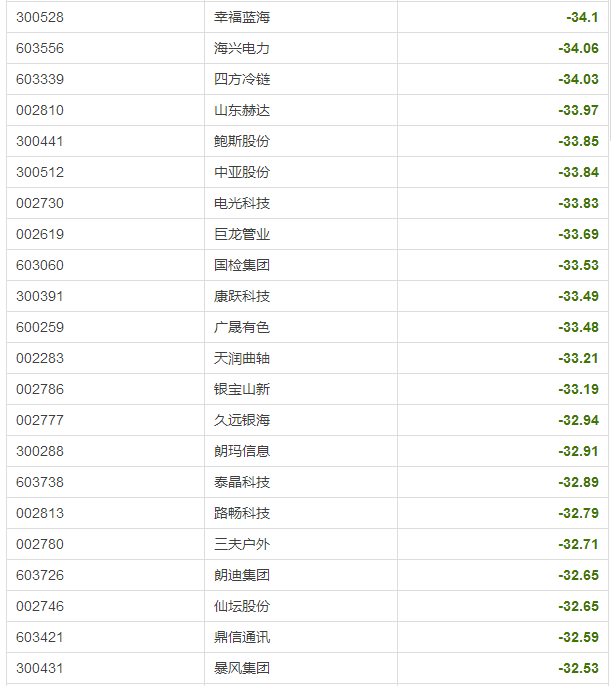The height and width of the screenshot is (686, 611).
Task: Select stock name 朗迪集团
Action: (242, 575)
